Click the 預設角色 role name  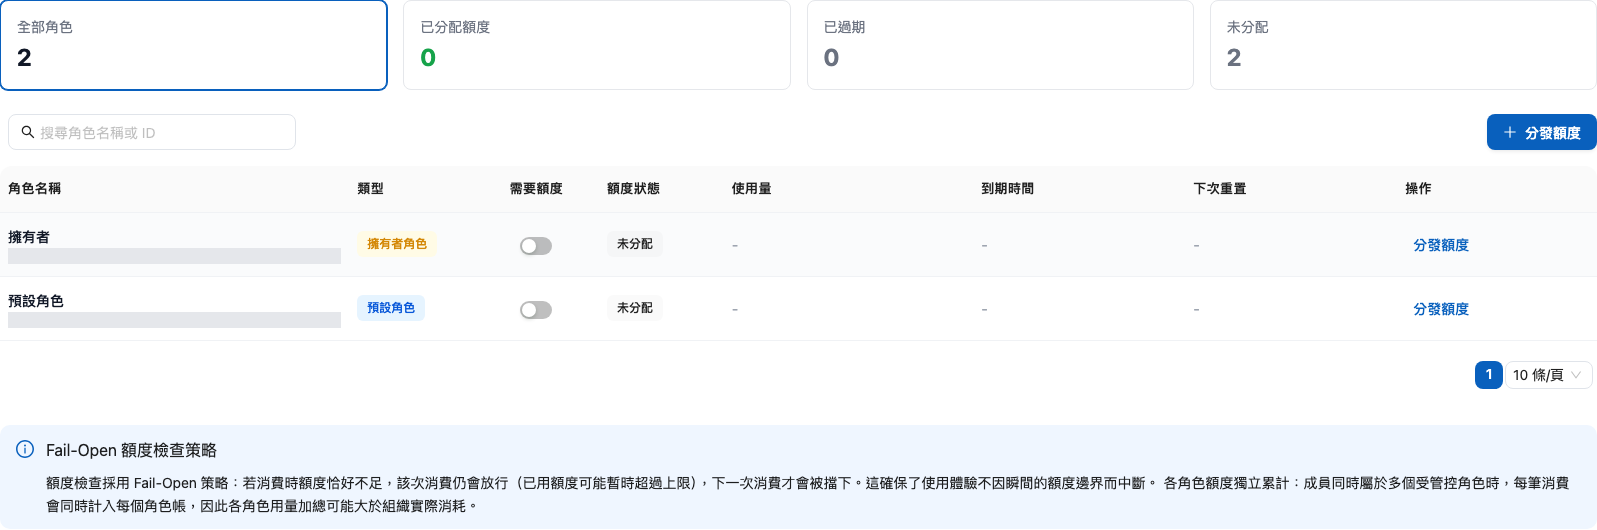tap(36, 301)
